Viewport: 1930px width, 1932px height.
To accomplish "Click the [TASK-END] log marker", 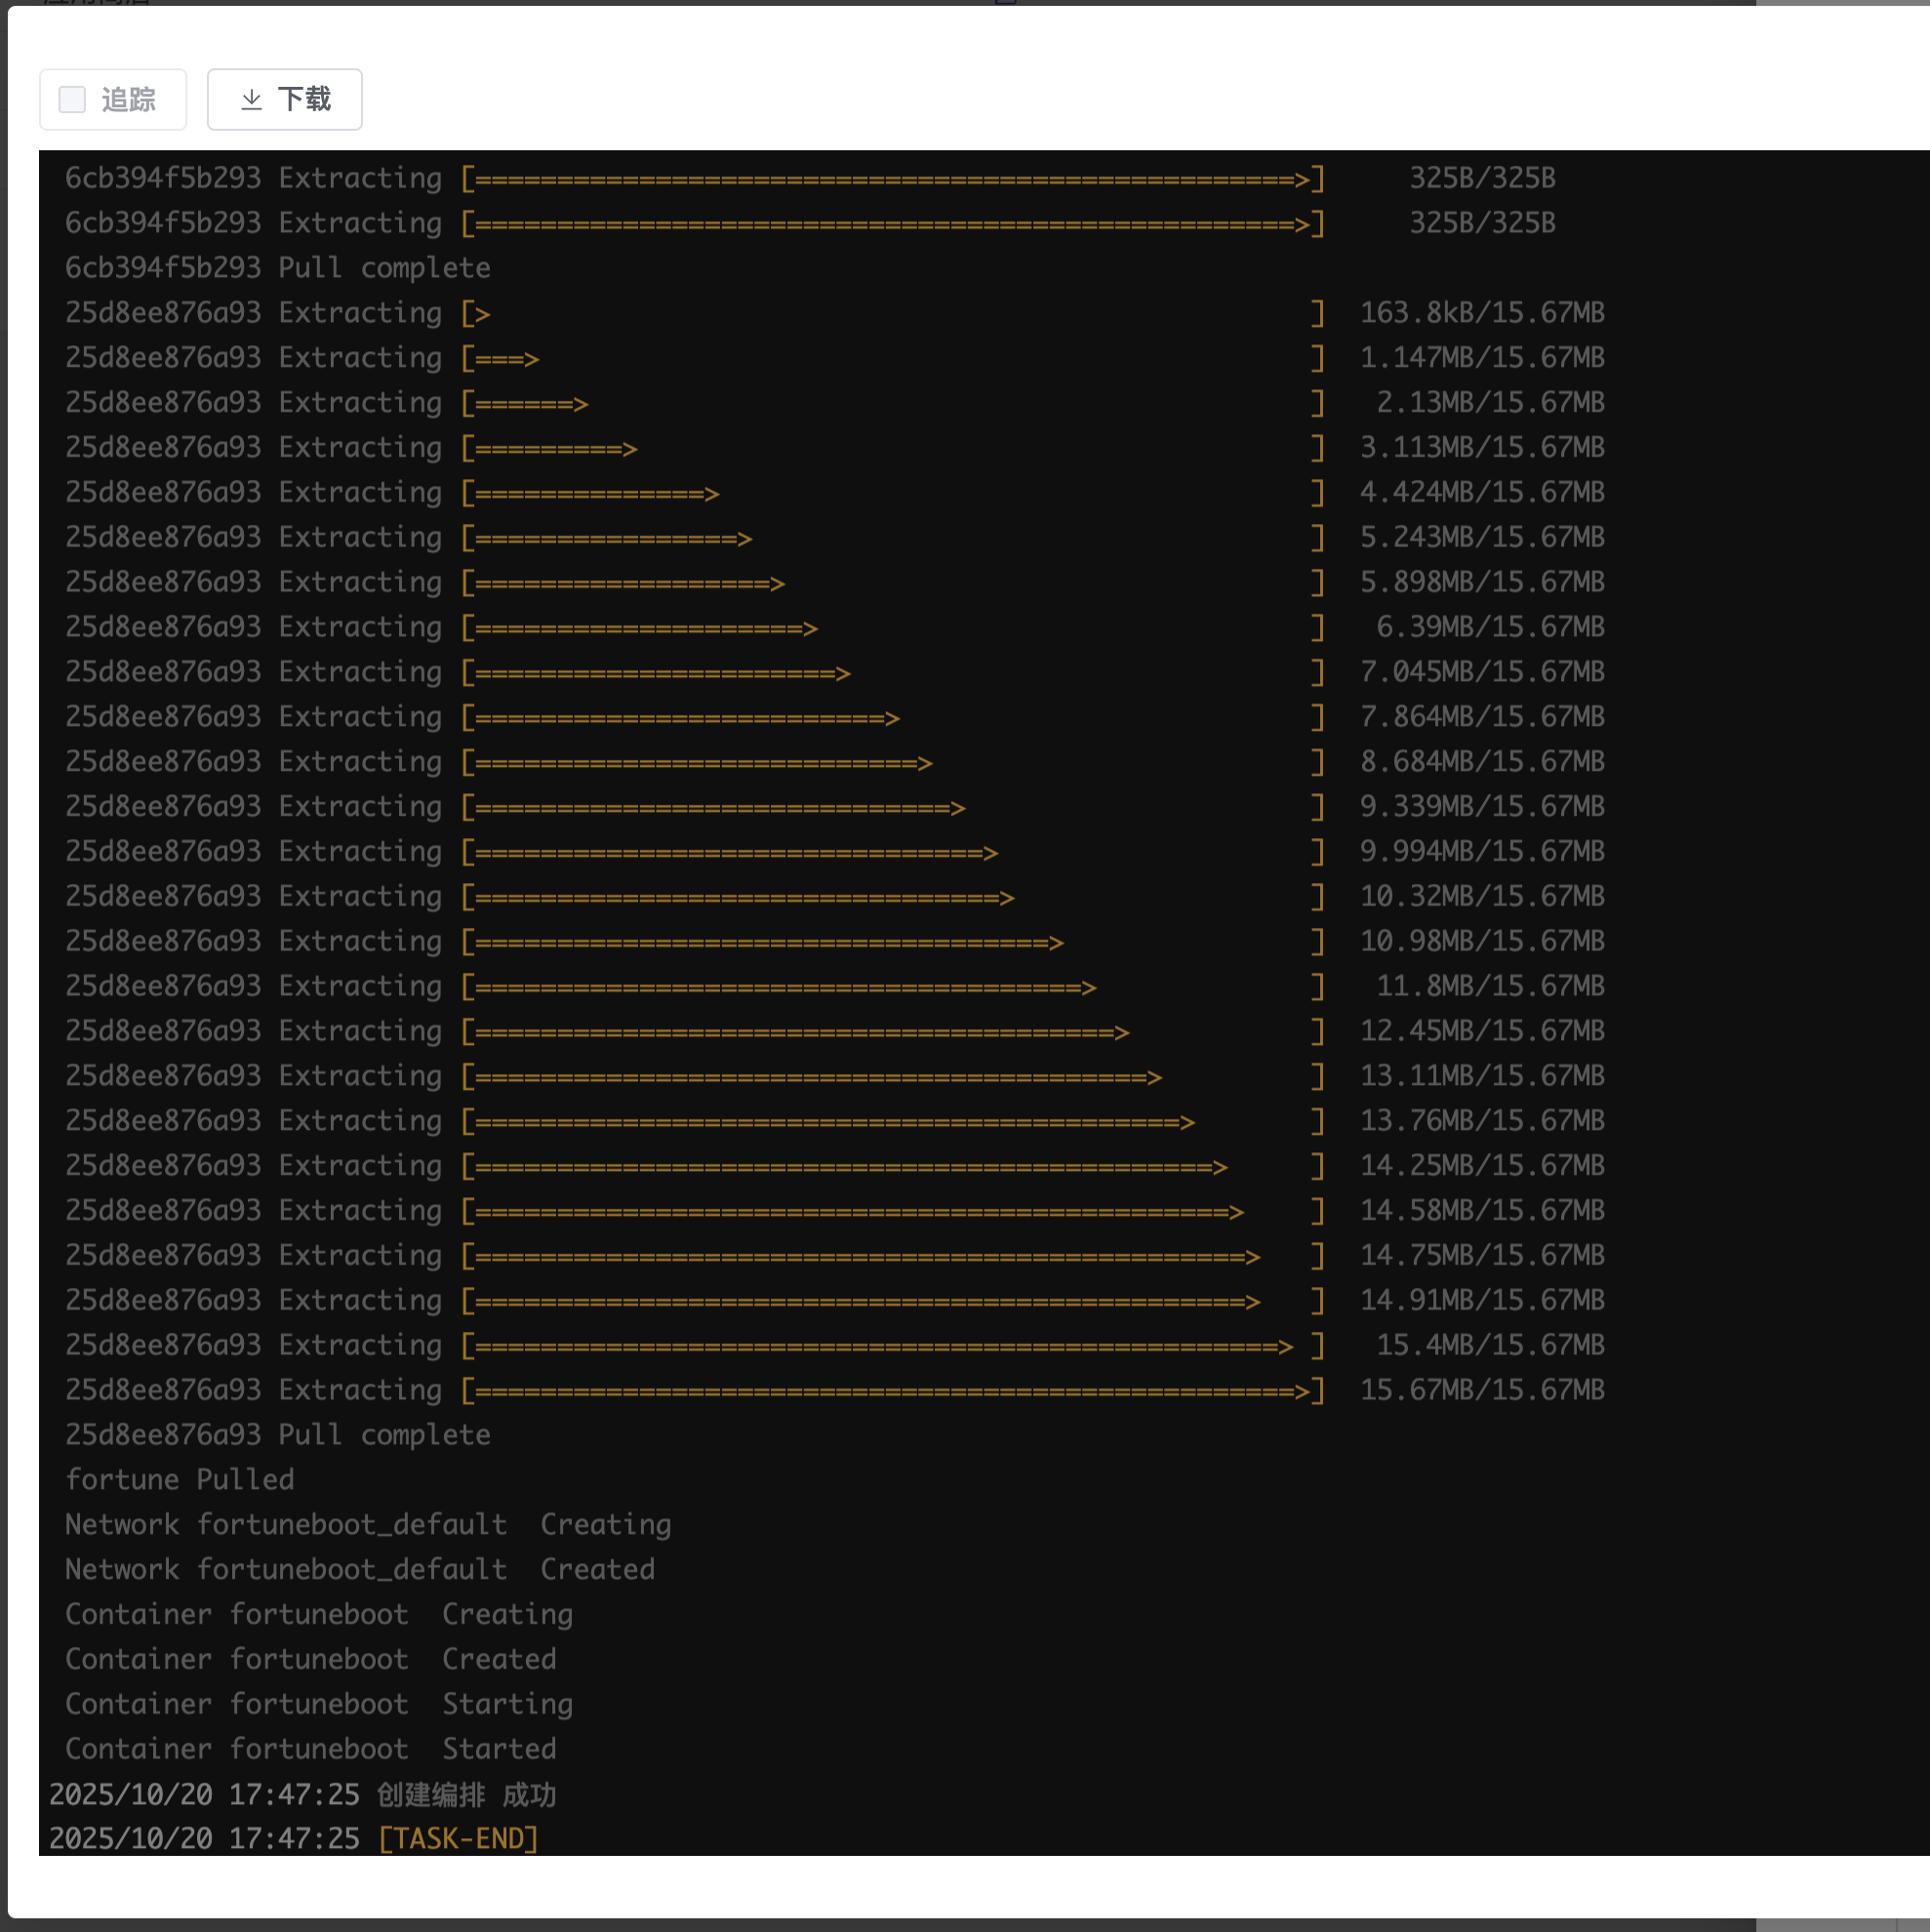I will (x=458, y=1838).
